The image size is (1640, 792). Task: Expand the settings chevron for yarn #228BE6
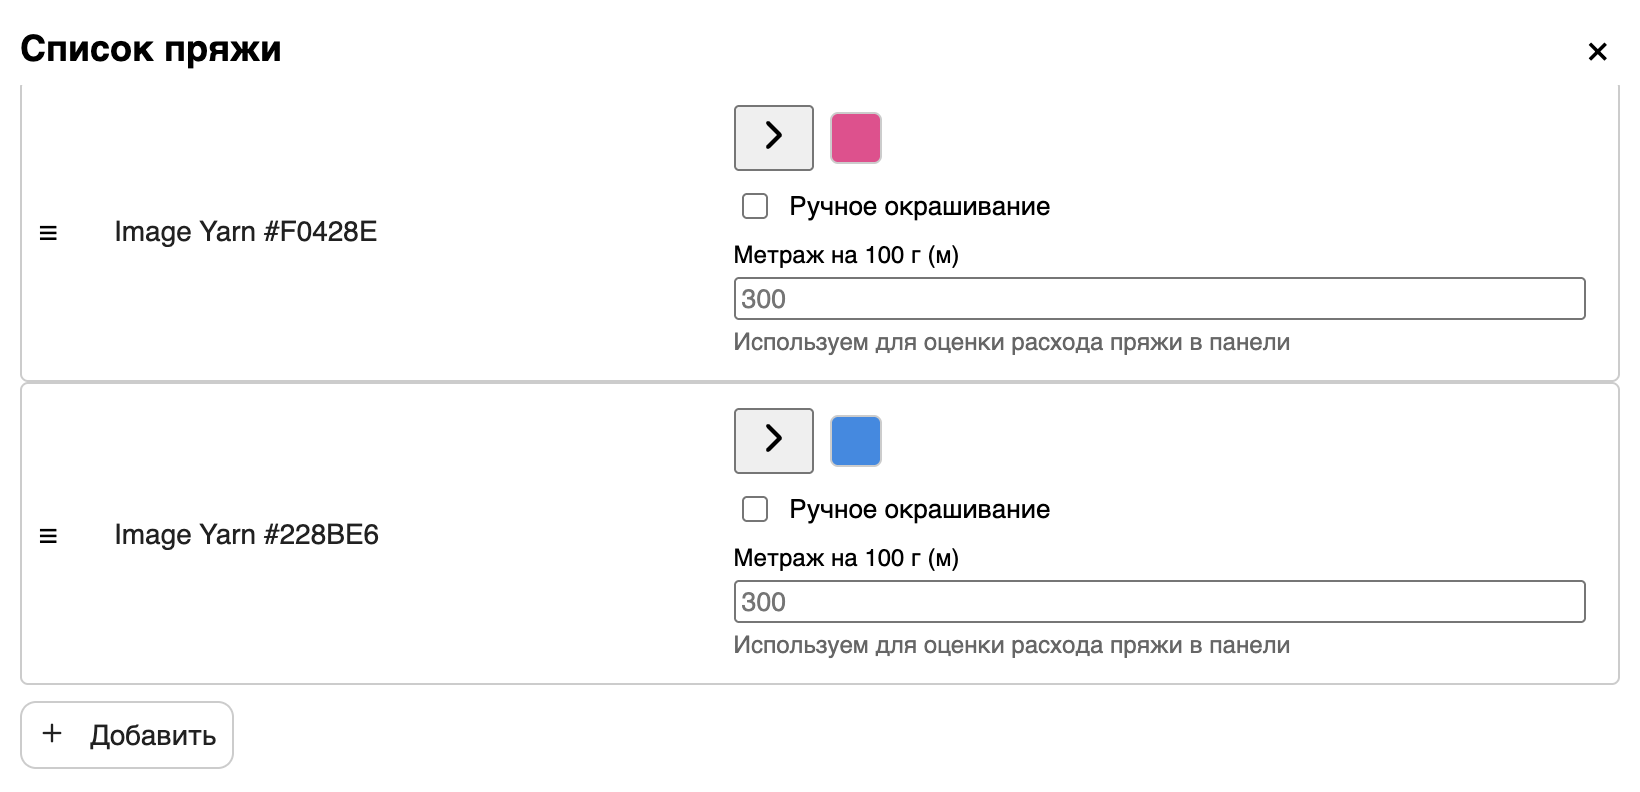[773, 440]
